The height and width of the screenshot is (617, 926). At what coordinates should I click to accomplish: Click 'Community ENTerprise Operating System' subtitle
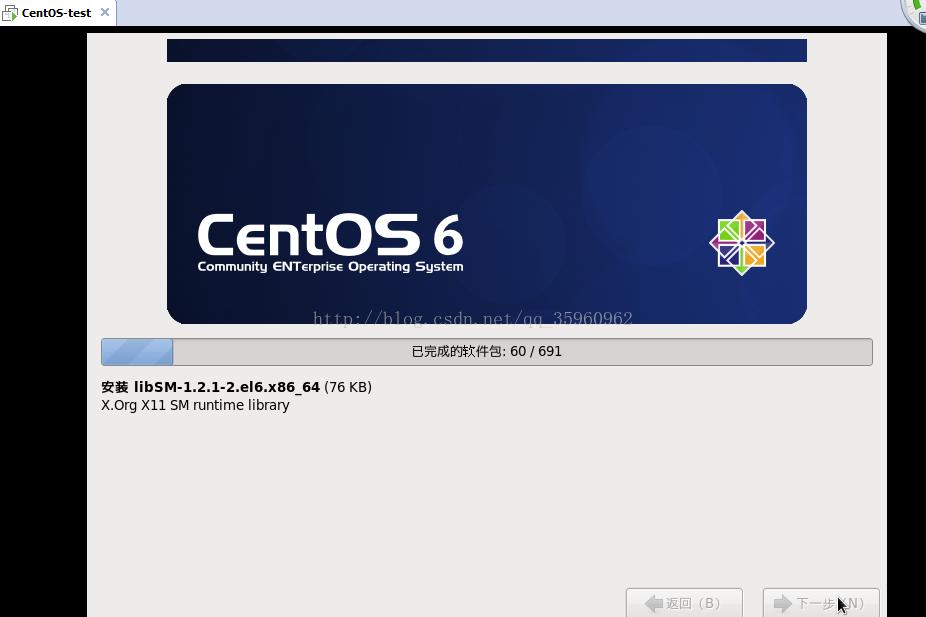point(330,267)
